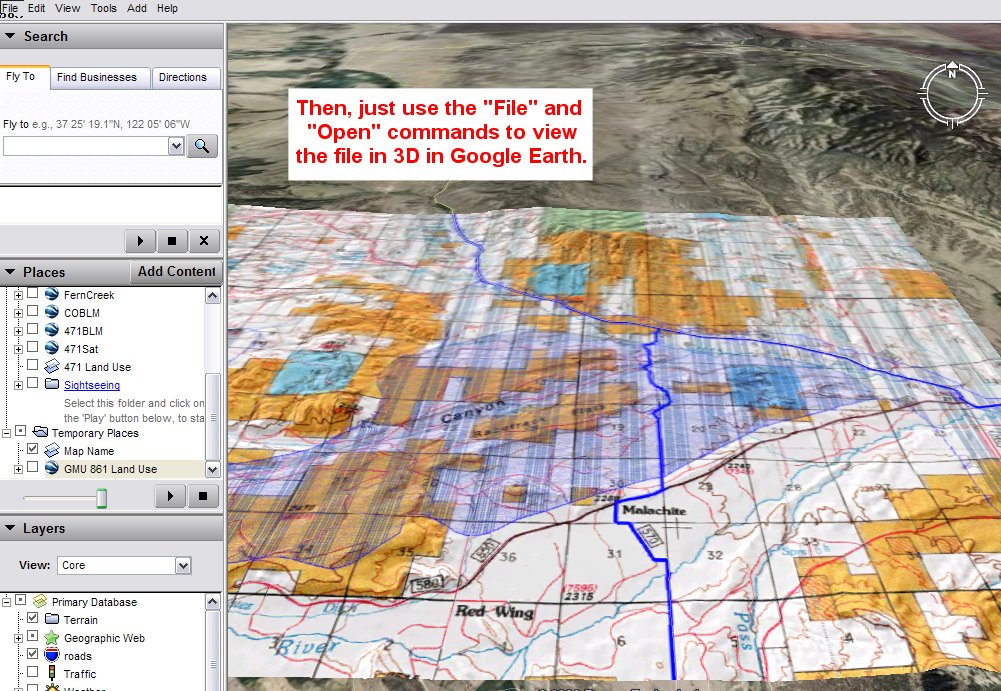Click the Places opacity slider handle
The height and width of the screenshot is (691, 1001).
coord(102,497)
